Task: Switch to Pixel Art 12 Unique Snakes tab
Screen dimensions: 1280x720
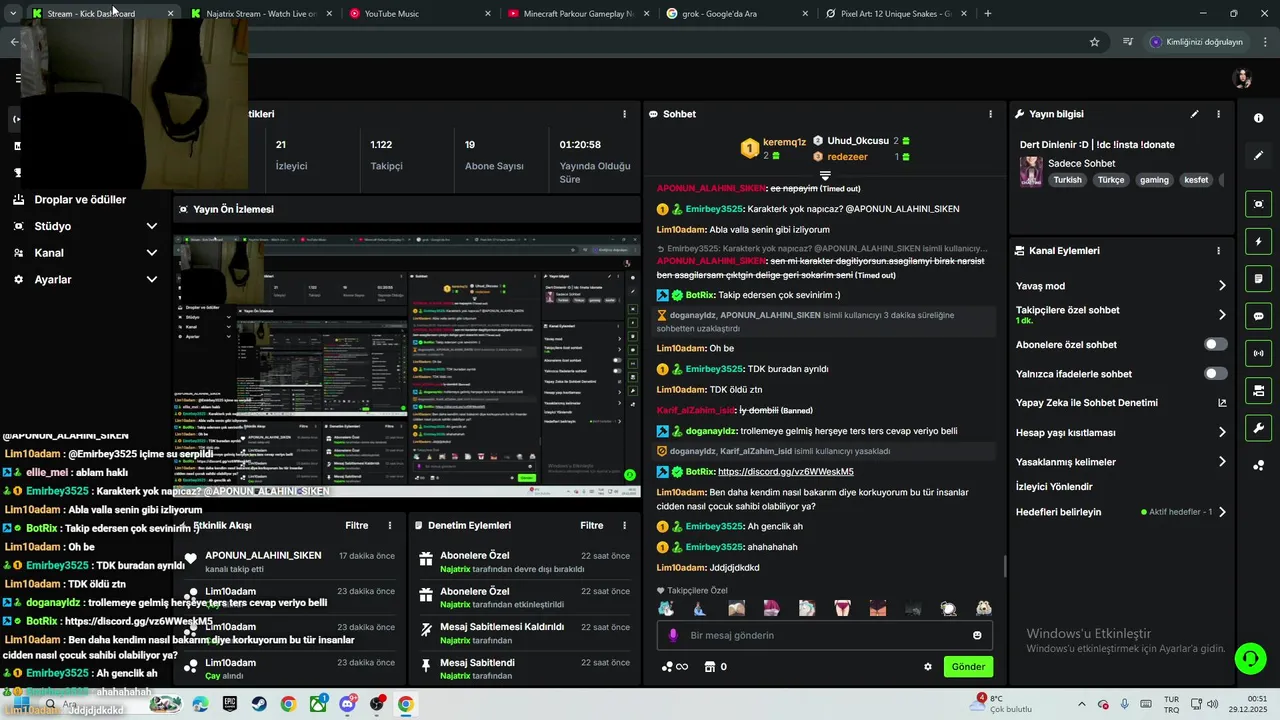Action: (897, 14)
